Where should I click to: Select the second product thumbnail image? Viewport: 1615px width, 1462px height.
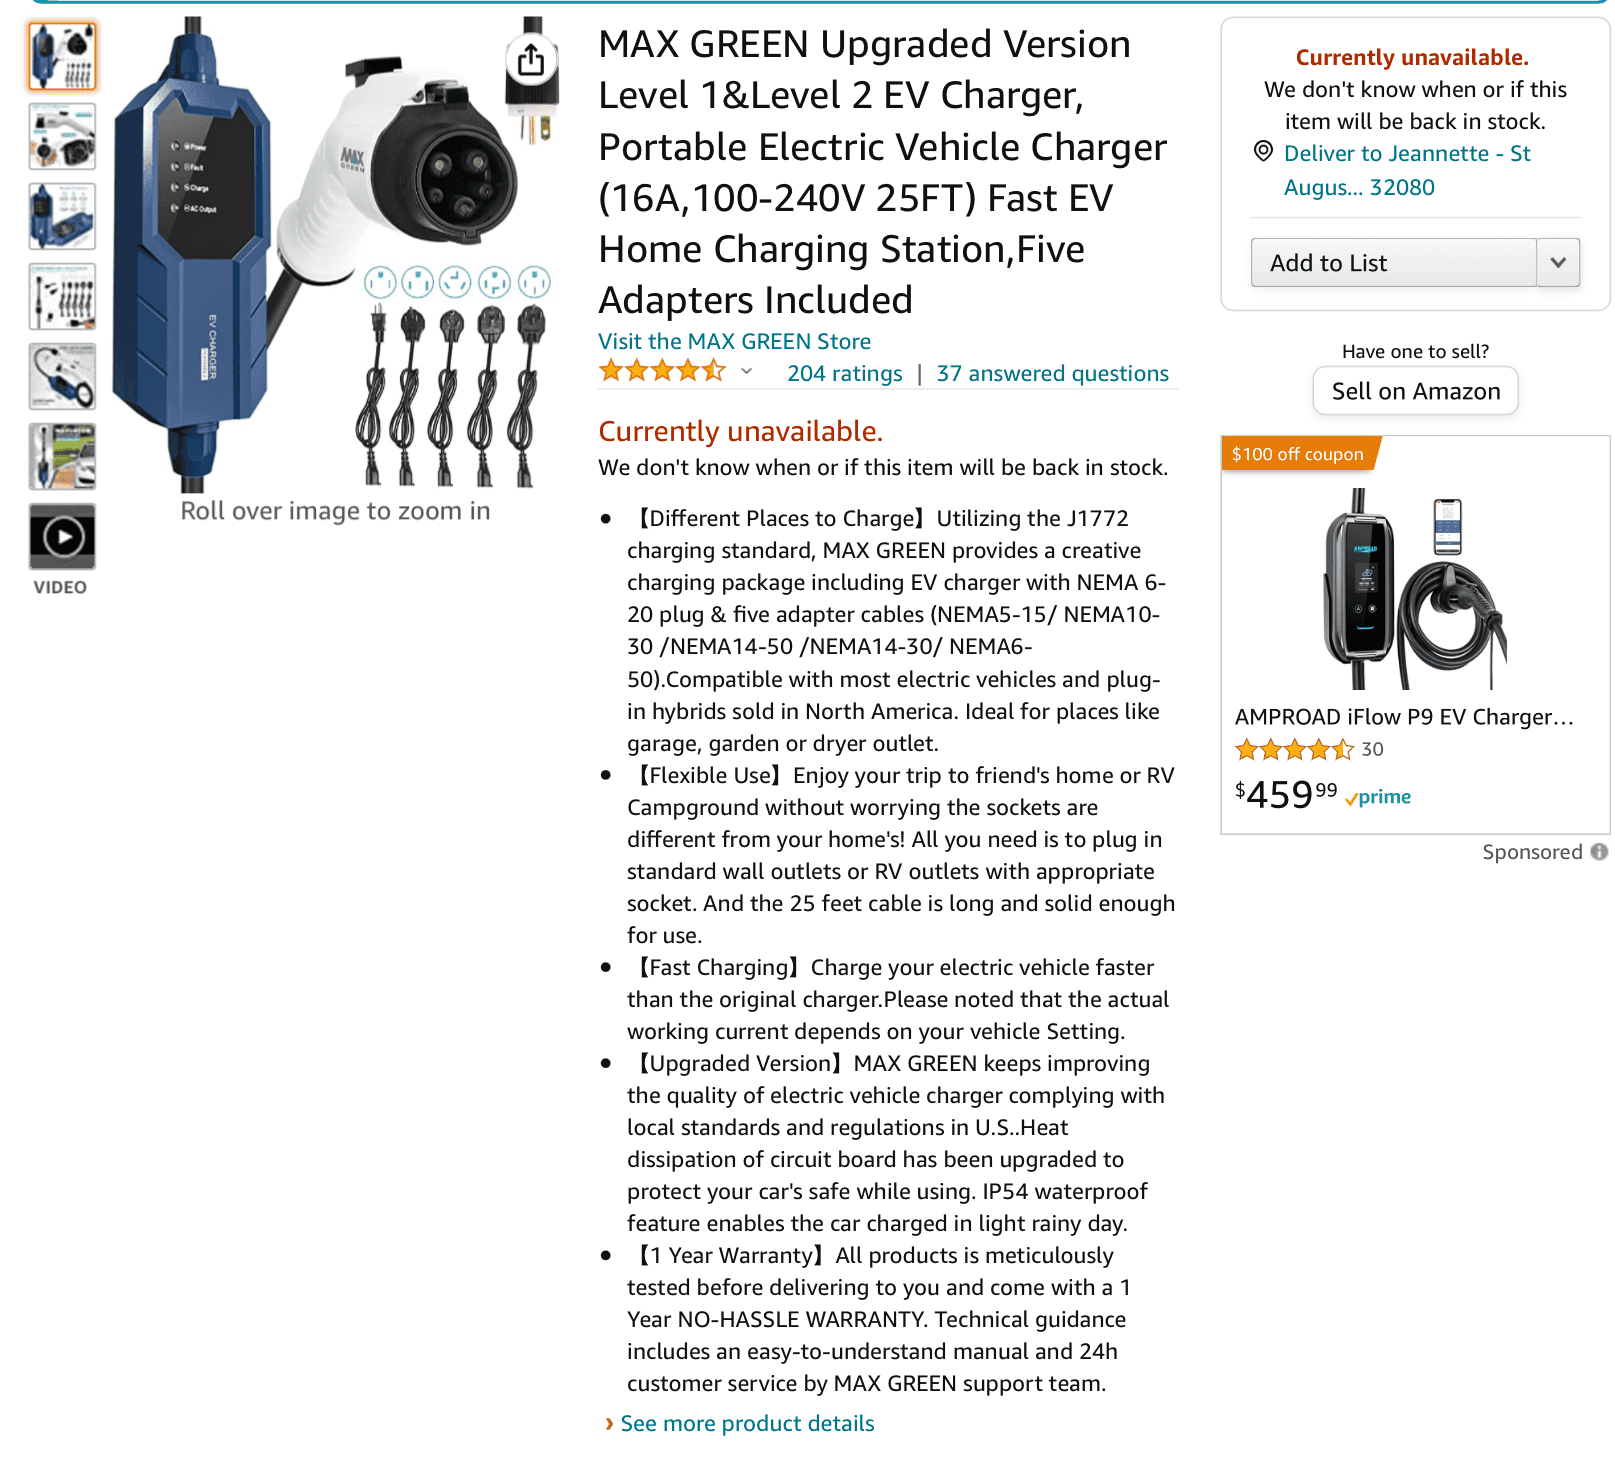click(x=62, y=137)
